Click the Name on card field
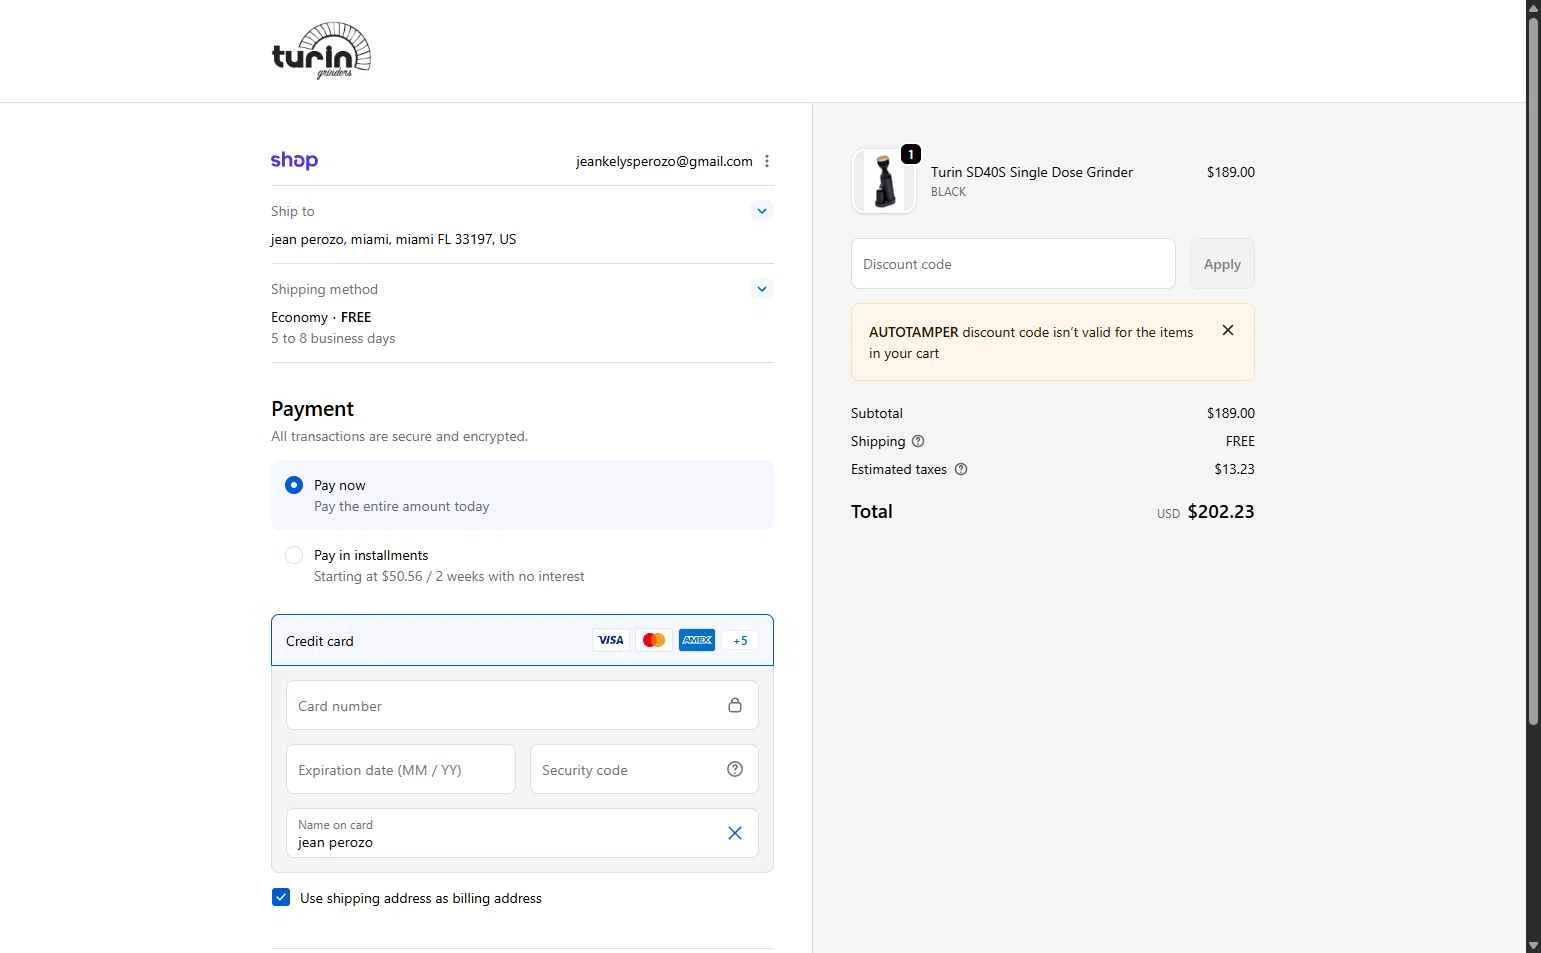Viewport: 1541px width, 953px height. pyautogui.click(x=522, y=834)
